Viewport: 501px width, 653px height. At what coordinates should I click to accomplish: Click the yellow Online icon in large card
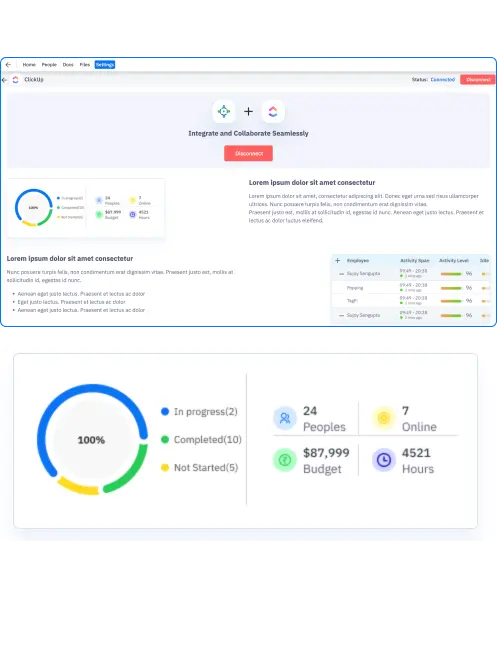tap(384, 418)
